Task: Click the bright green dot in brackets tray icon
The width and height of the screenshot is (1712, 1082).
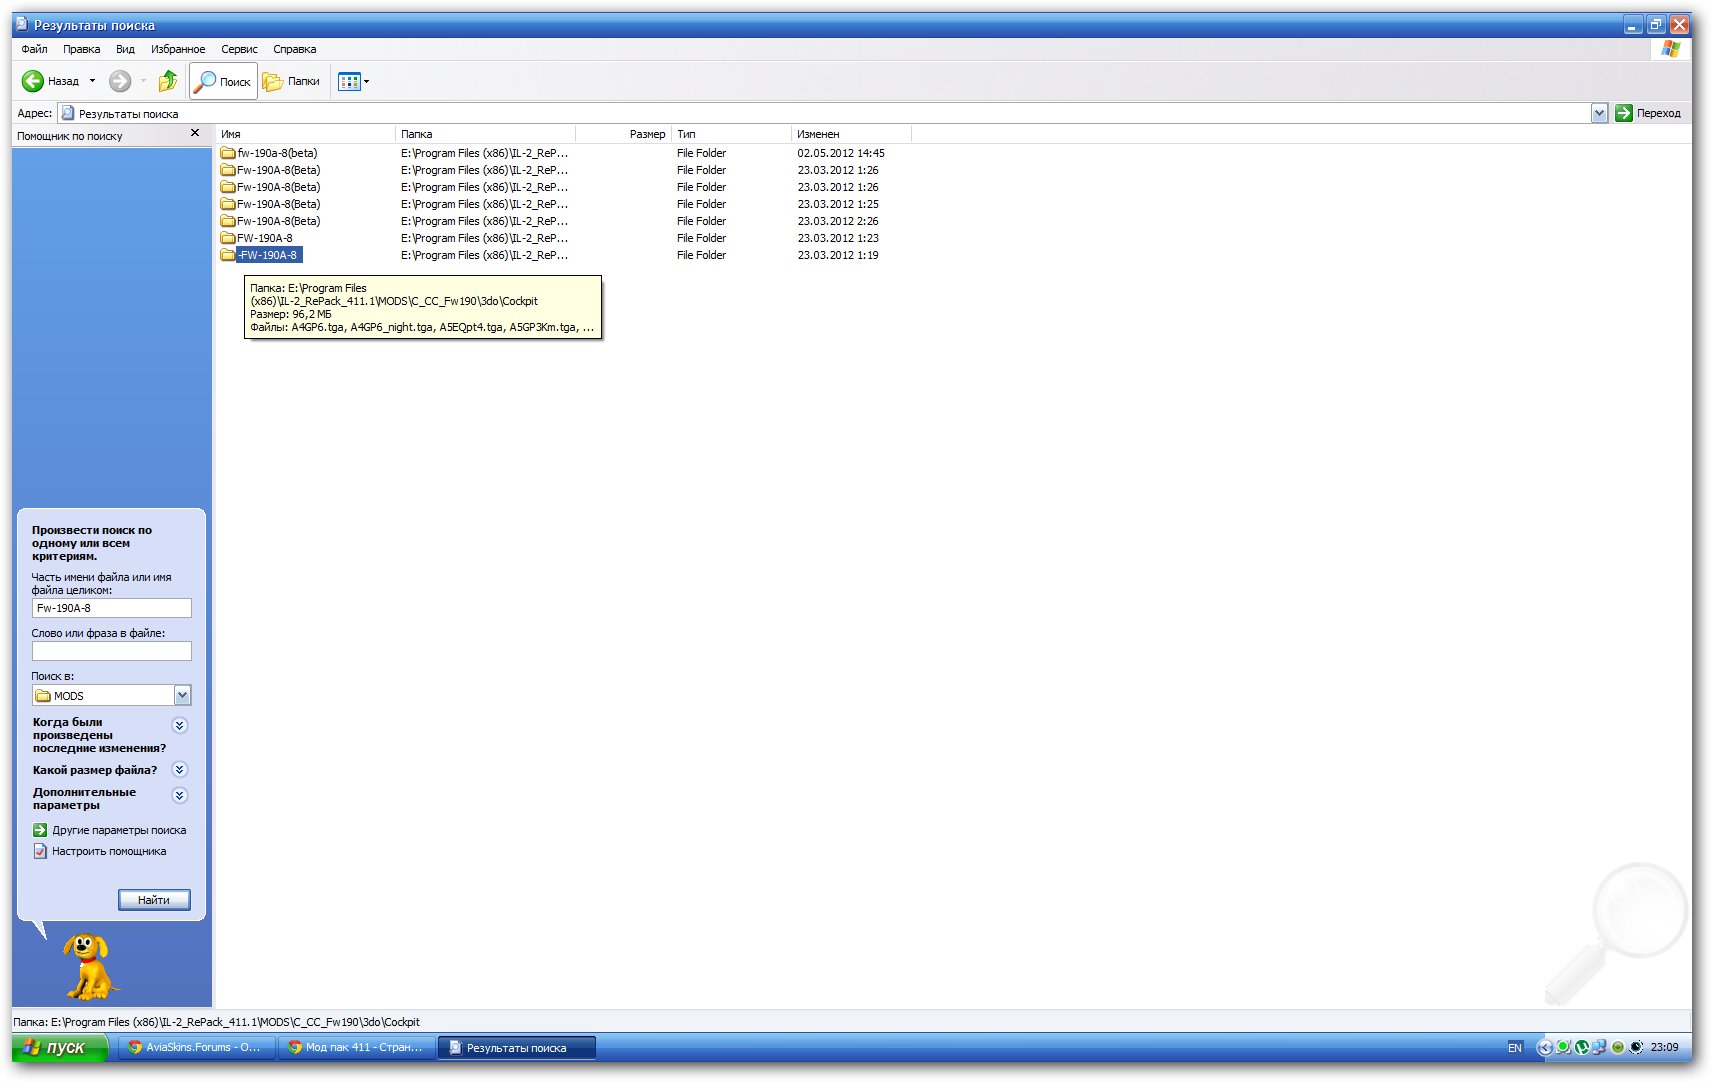Action: [x=1563, y=1047]
